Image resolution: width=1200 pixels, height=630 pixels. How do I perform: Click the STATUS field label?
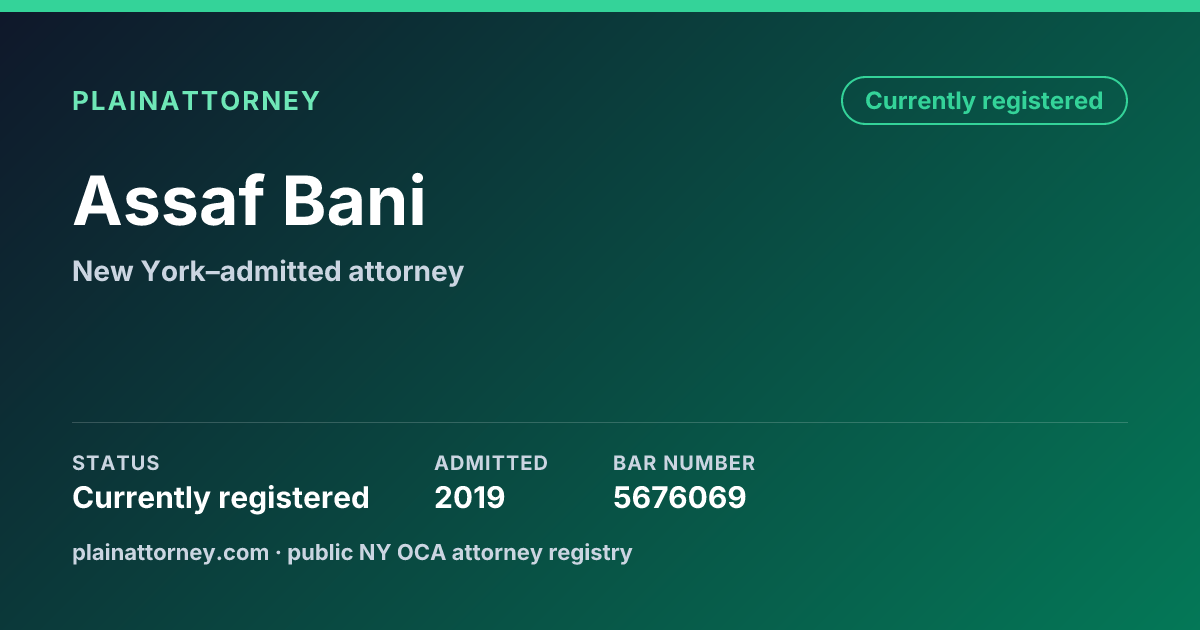[x=116, y=463]
